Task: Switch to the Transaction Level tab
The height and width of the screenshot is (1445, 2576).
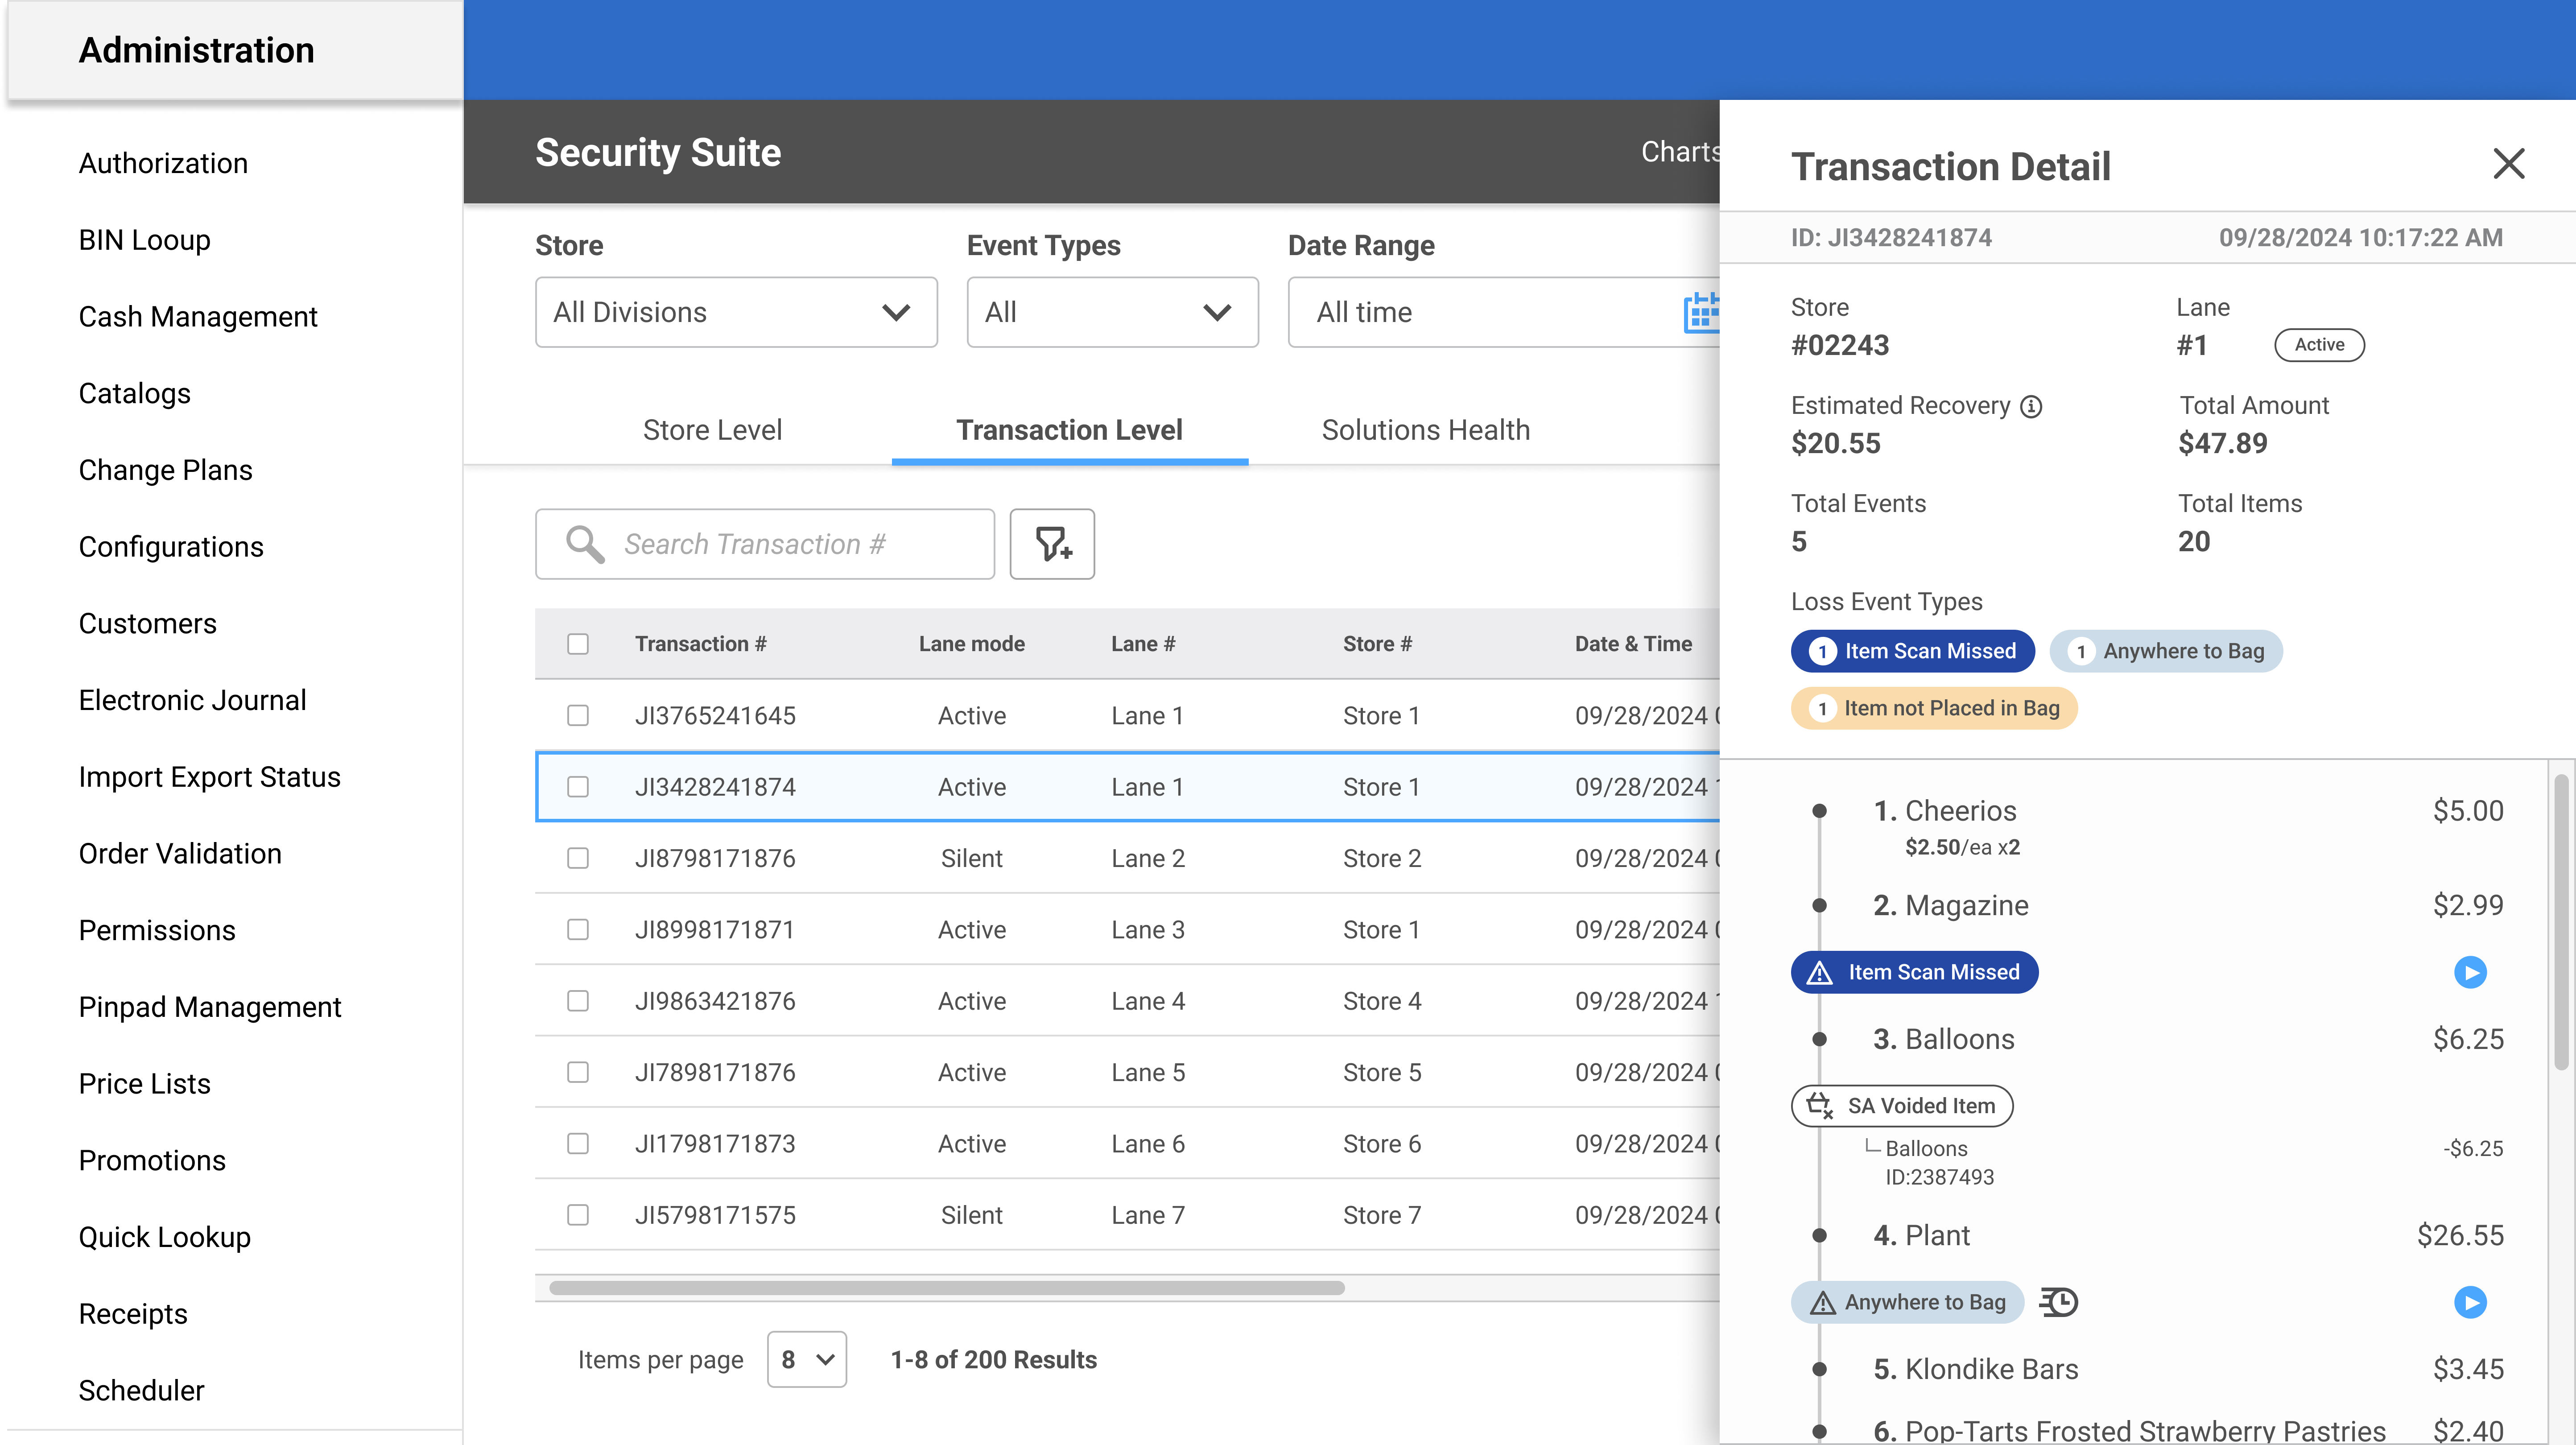Action: (x=1069, y=430)
